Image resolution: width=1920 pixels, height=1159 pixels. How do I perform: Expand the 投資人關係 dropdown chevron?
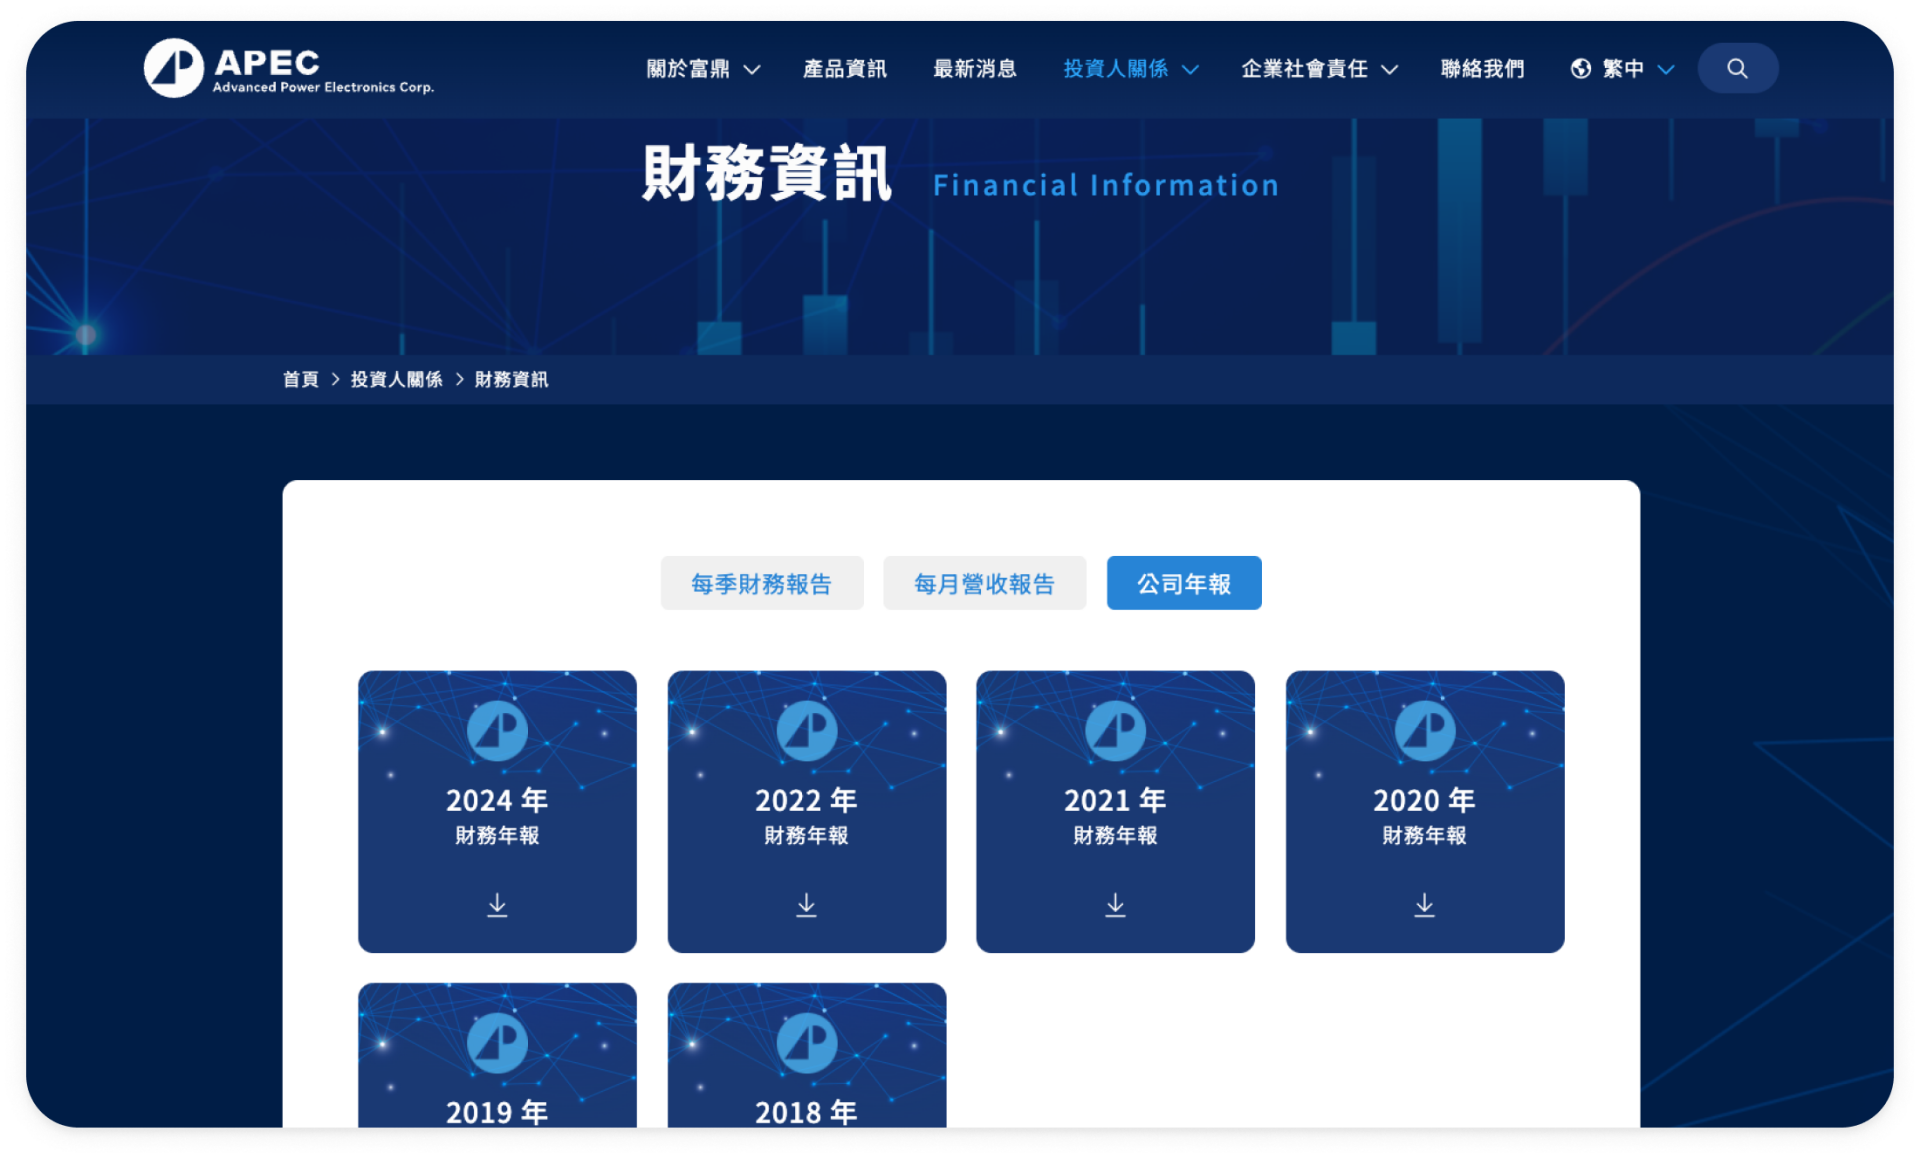[1190, 70]
